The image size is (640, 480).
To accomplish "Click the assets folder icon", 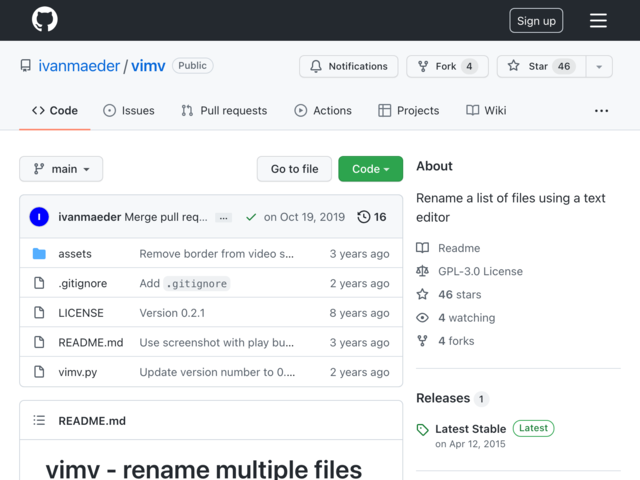I will click(39, 253).
